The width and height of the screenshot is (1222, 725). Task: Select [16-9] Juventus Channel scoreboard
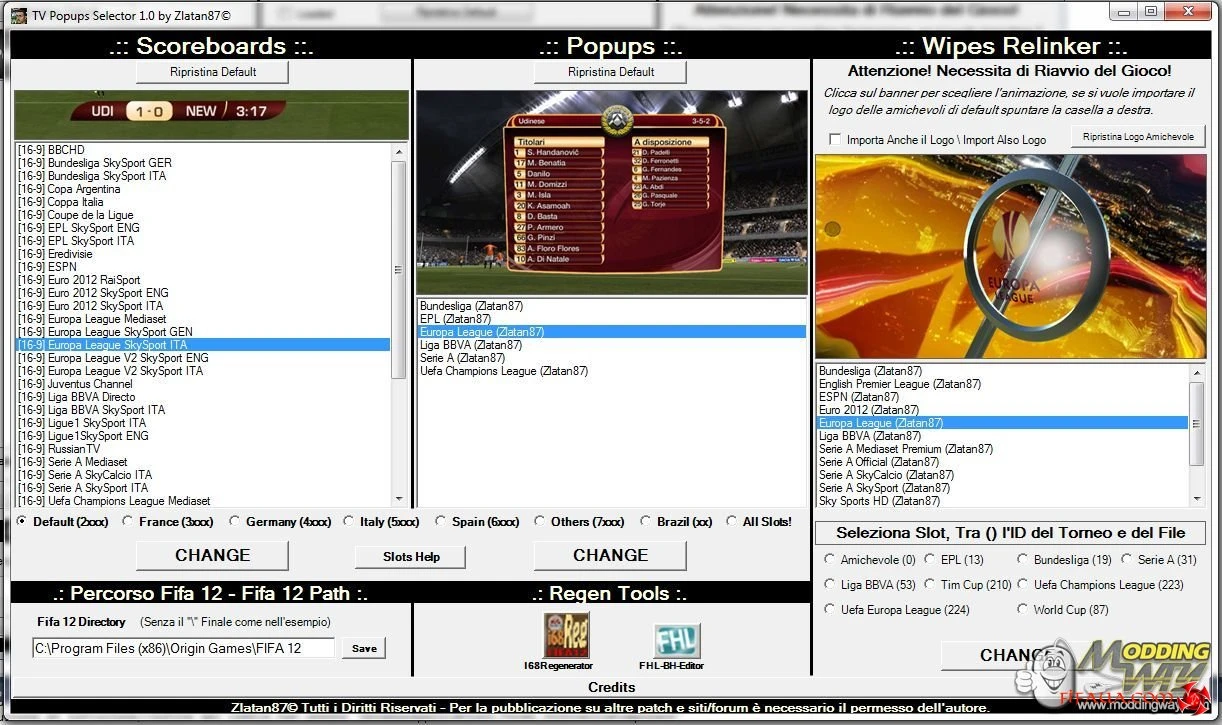204,384
